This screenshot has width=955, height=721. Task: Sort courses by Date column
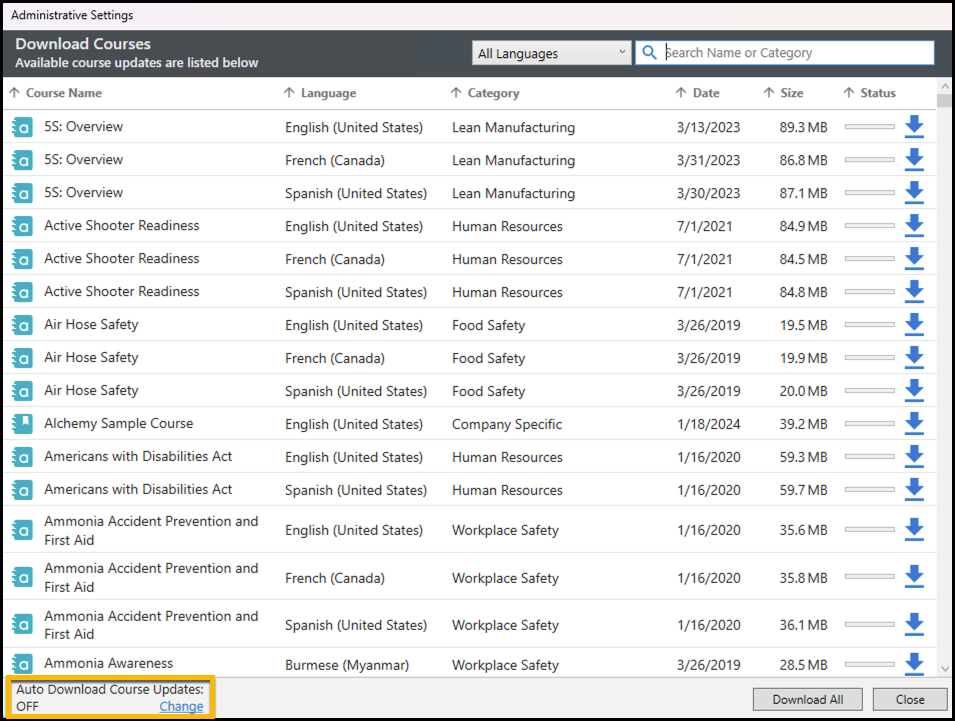click(706, 93)
